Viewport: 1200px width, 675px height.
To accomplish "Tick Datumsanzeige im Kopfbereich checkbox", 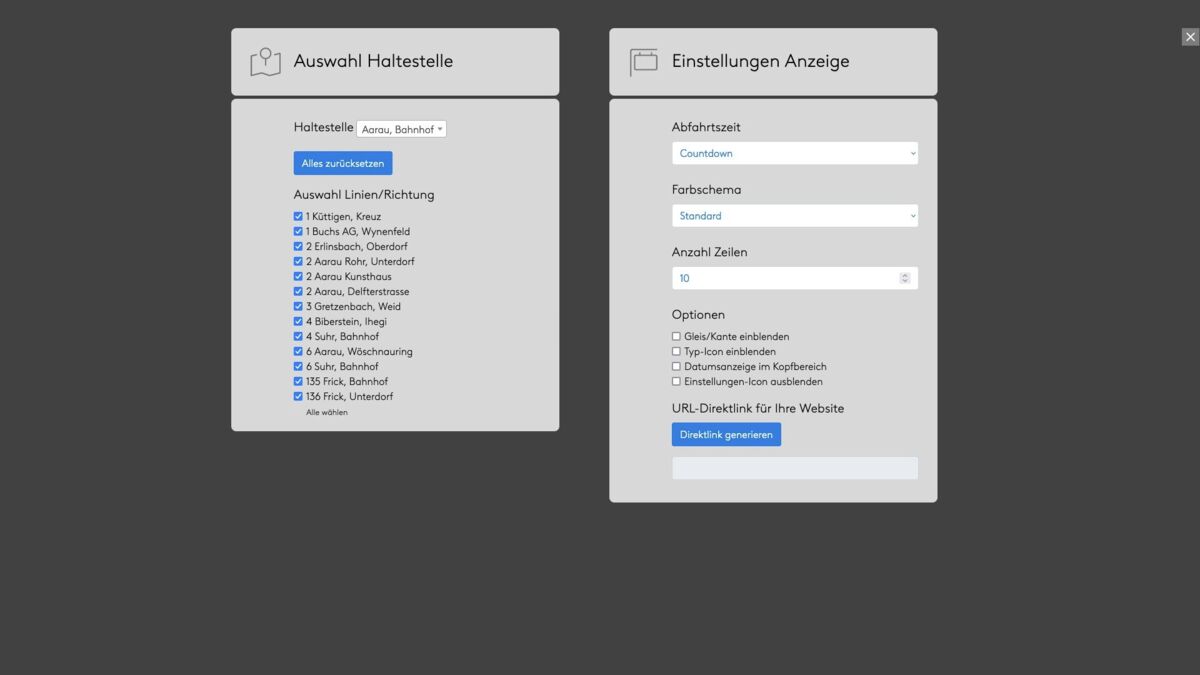I will [676, 367].
